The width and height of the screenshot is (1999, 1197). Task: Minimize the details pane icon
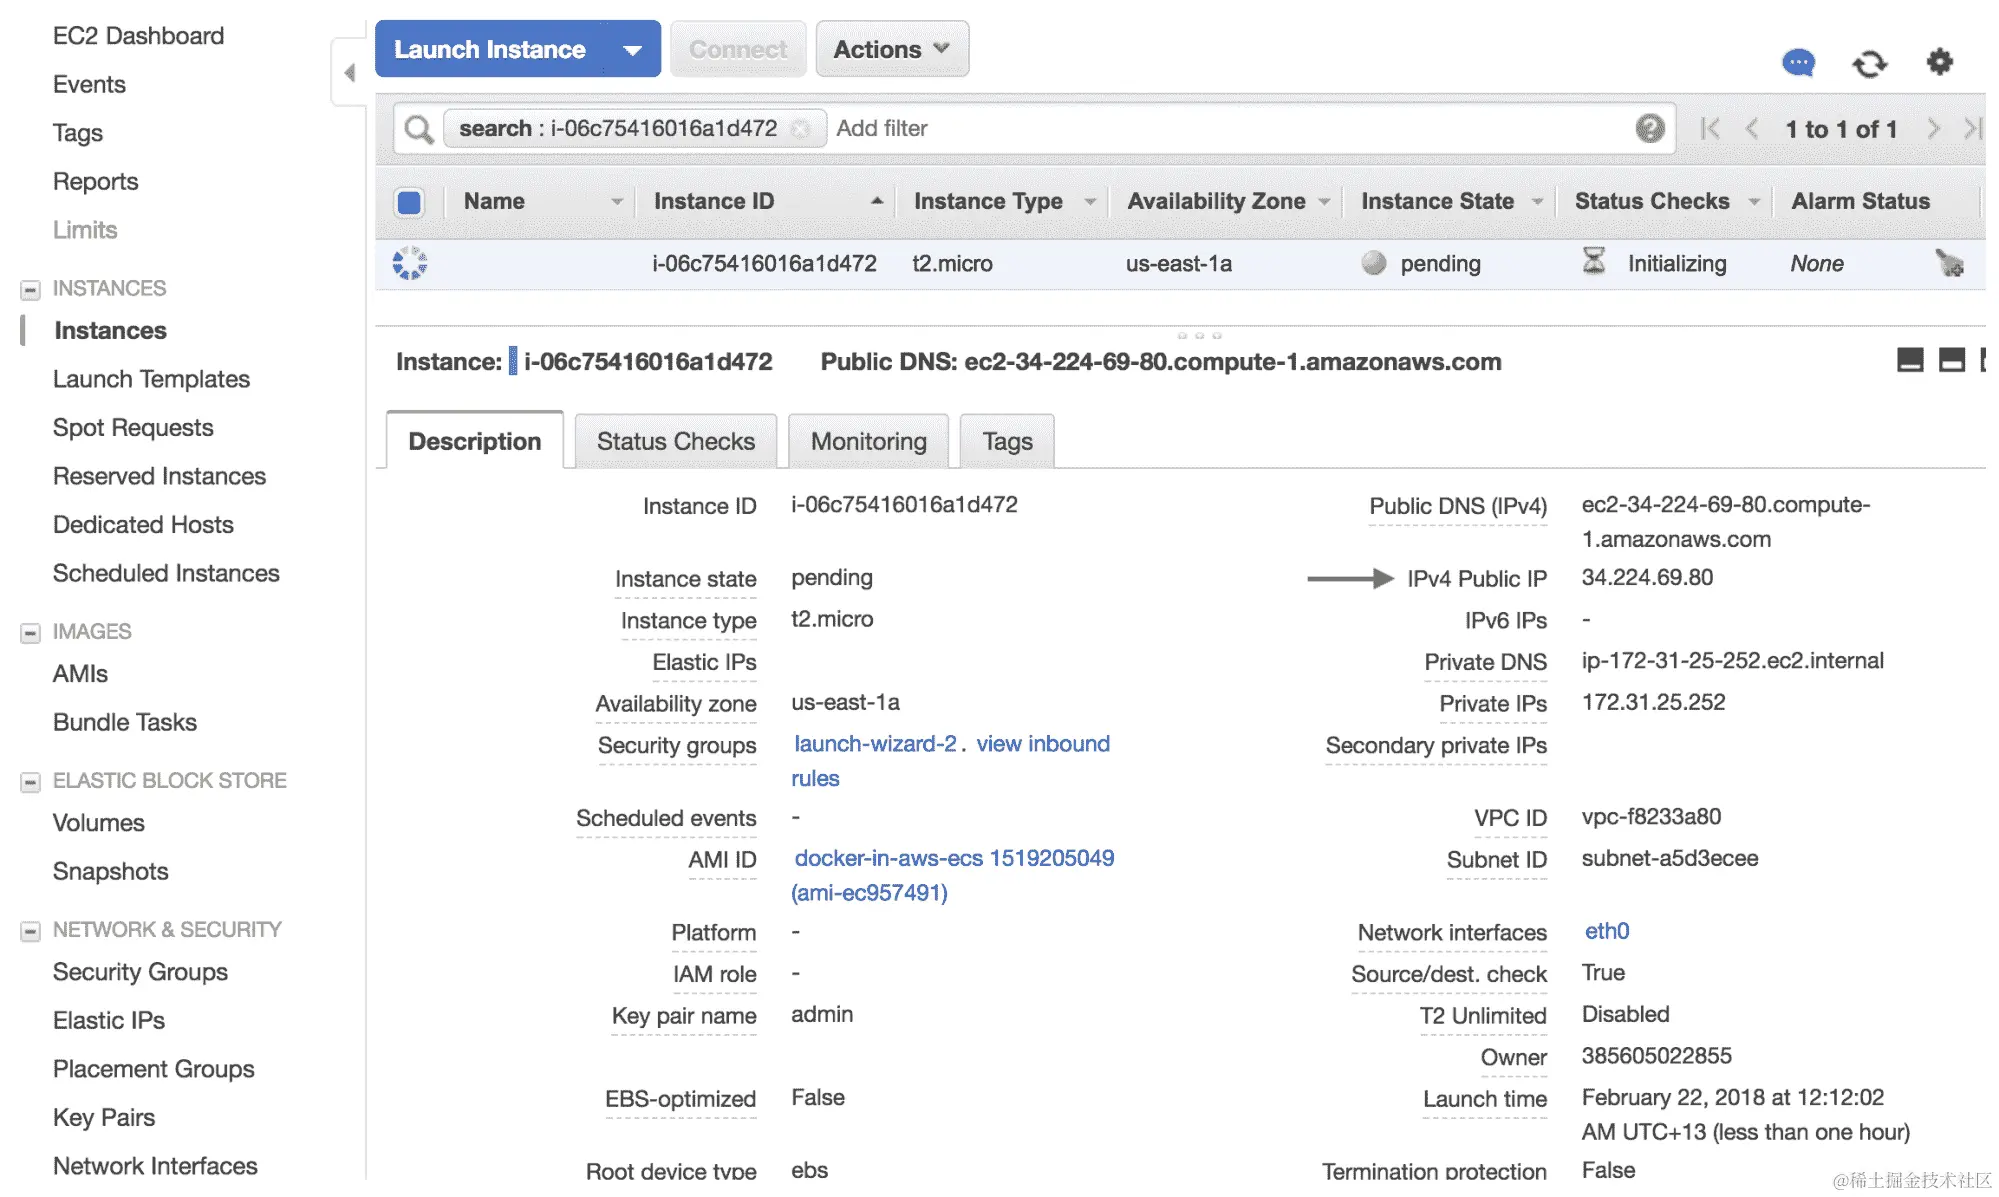pyautogui.click(x=1909, y=361)
